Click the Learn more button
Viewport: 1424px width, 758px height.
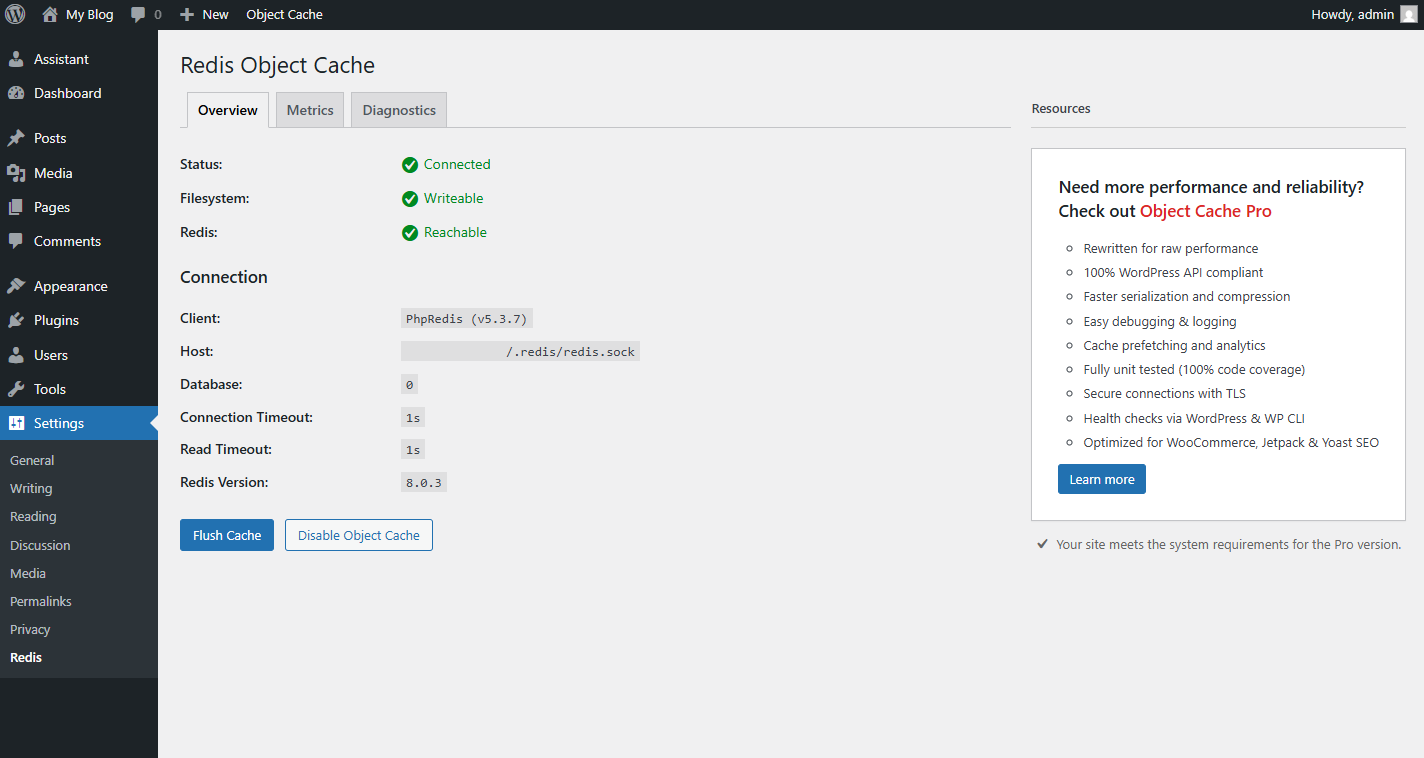(1101, 479)
